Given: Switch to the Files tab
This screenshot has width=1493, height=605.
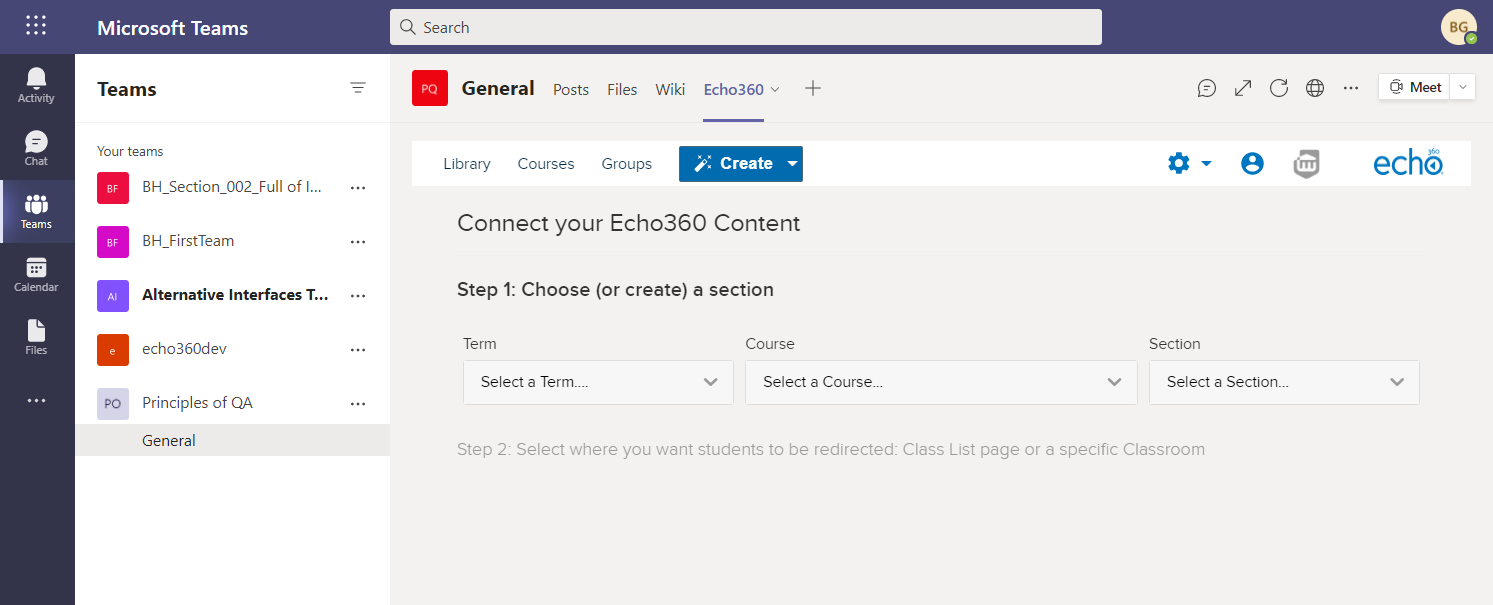Looking at the screenshot, I should (x=622, y=89).
